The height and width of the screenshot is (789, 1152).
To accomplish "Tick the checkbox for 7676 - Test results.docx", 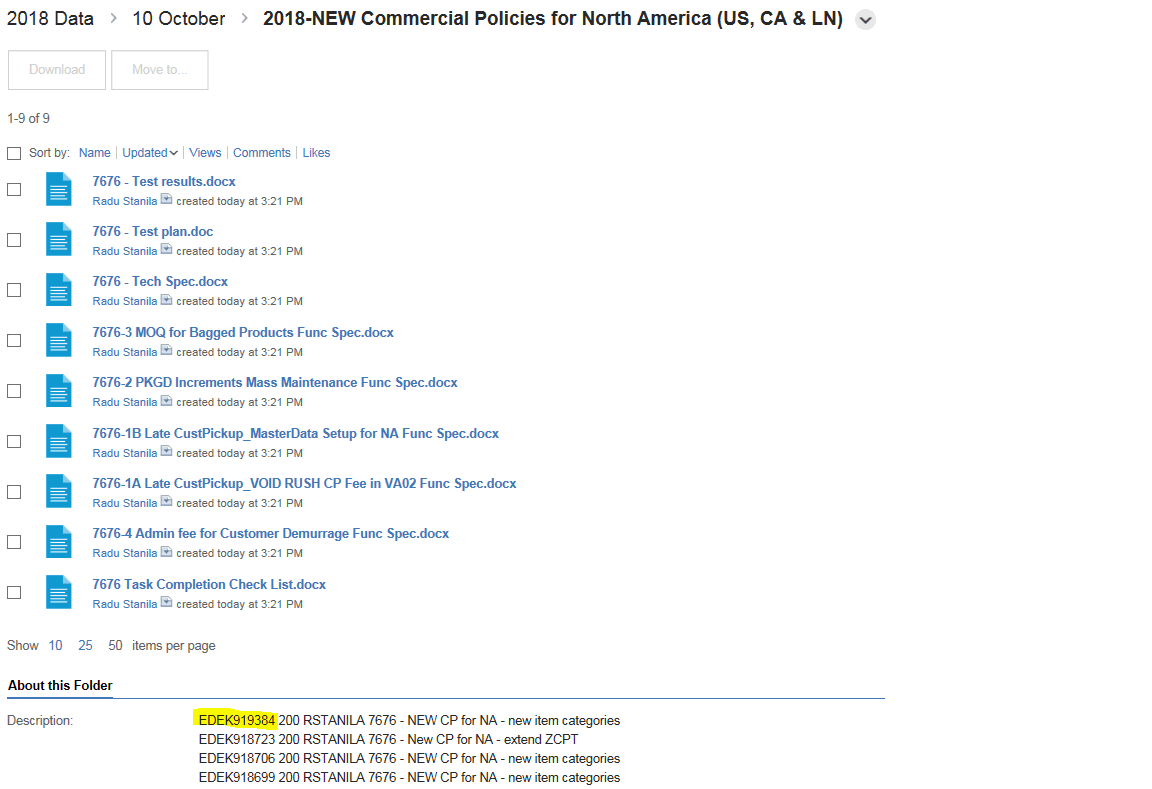I will coord(14,189).
